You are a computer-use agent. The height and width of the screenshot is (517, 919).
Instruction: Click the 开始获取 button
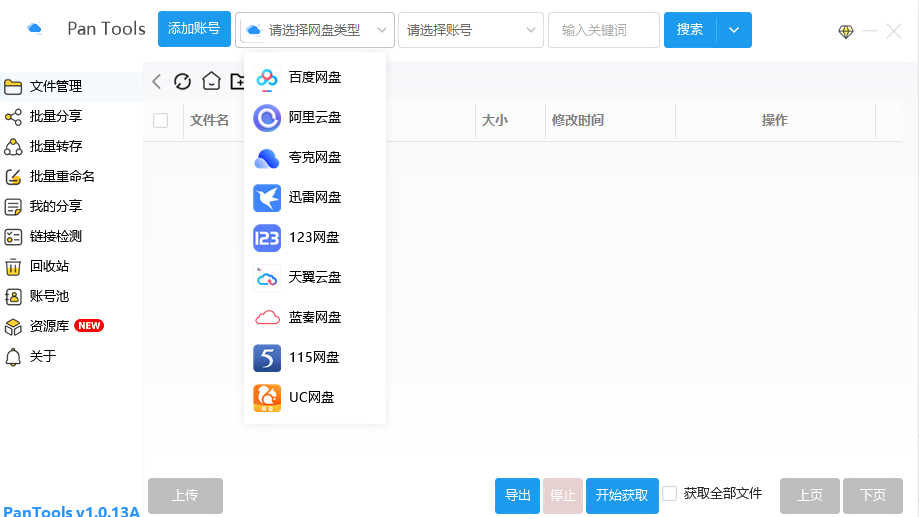pos(622,495)
